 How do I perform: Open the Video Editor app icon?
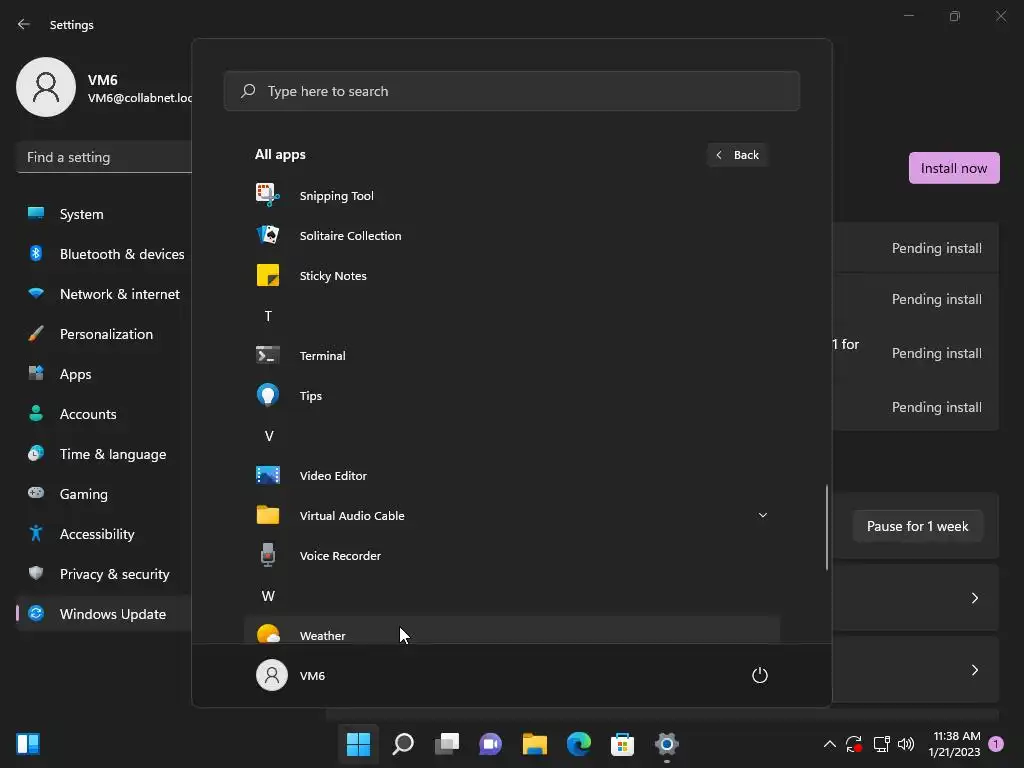(268, 475)
